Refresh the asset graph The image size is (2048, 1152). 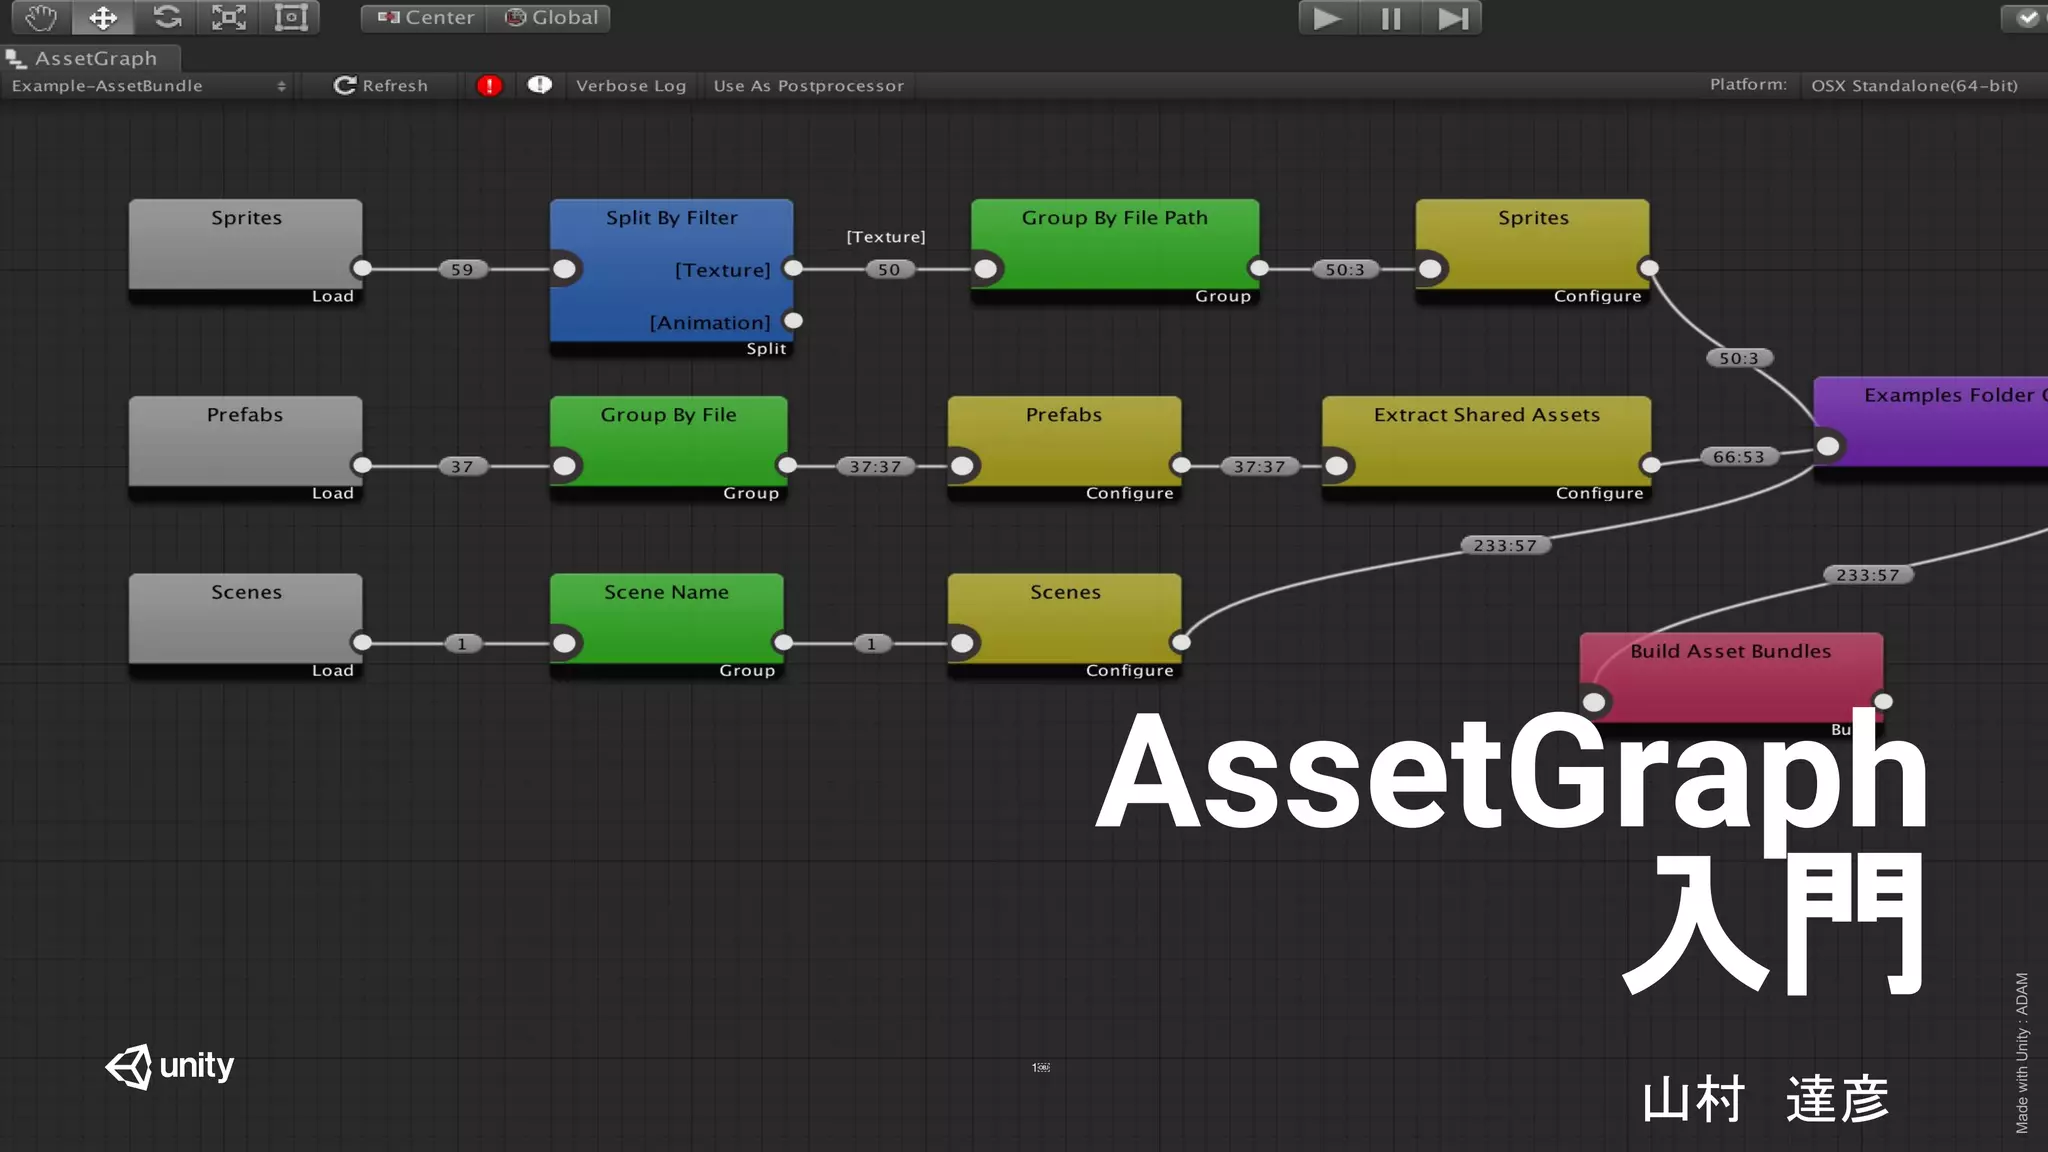tap(380, 86)
